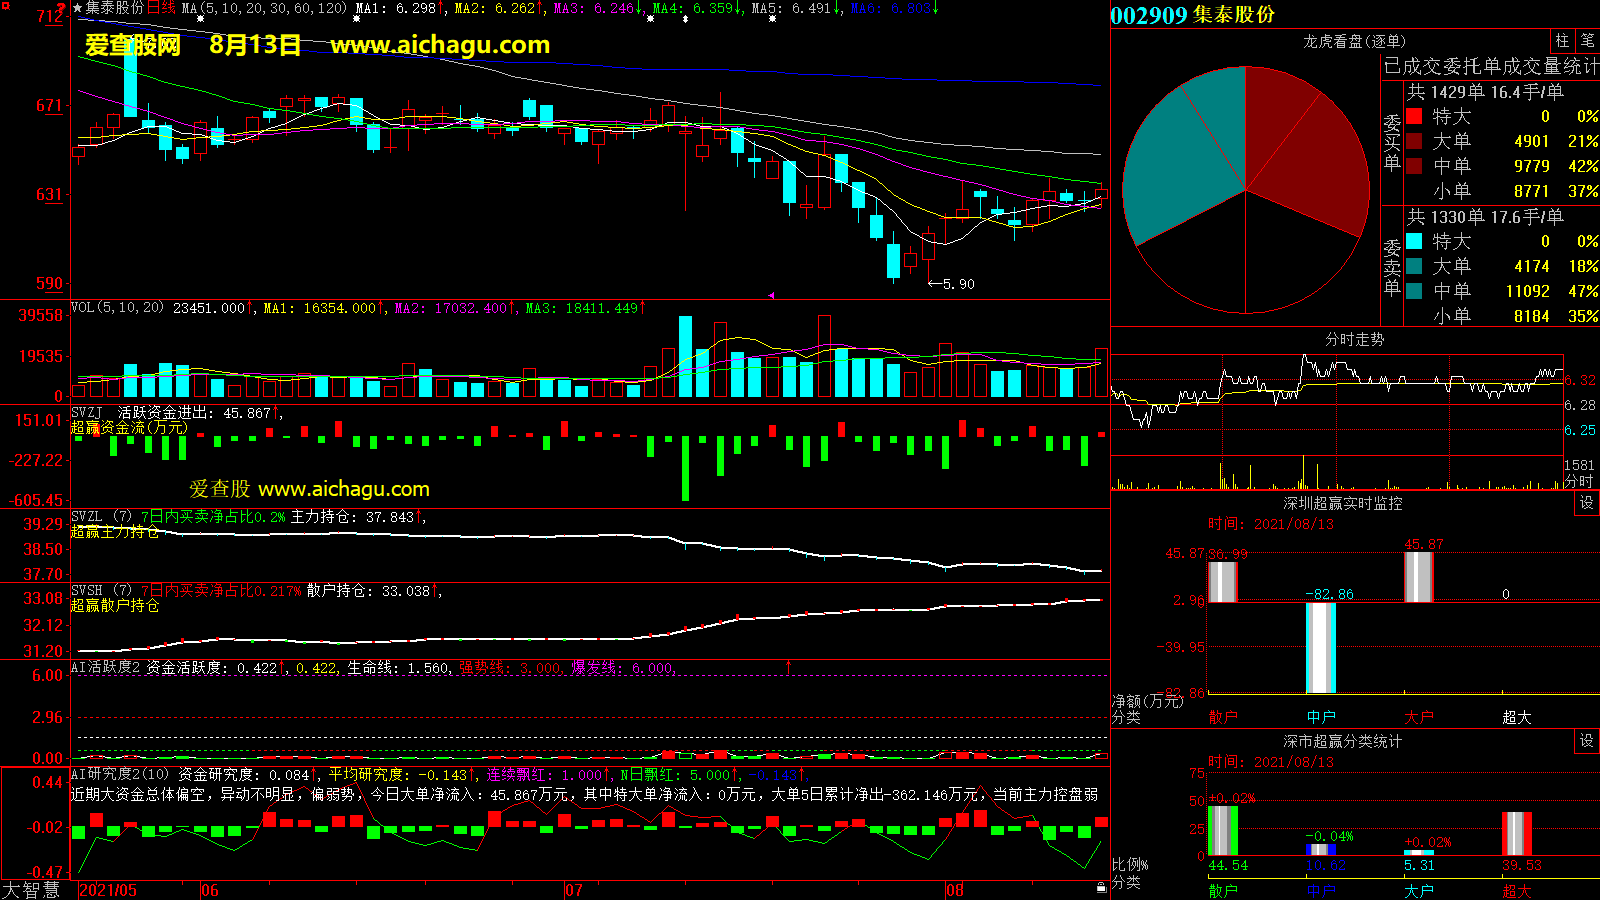Click the red up-arrow marker in AI活跃度 panel
The height and width of the screenshot is (900, 1600).
pos(788,667)
